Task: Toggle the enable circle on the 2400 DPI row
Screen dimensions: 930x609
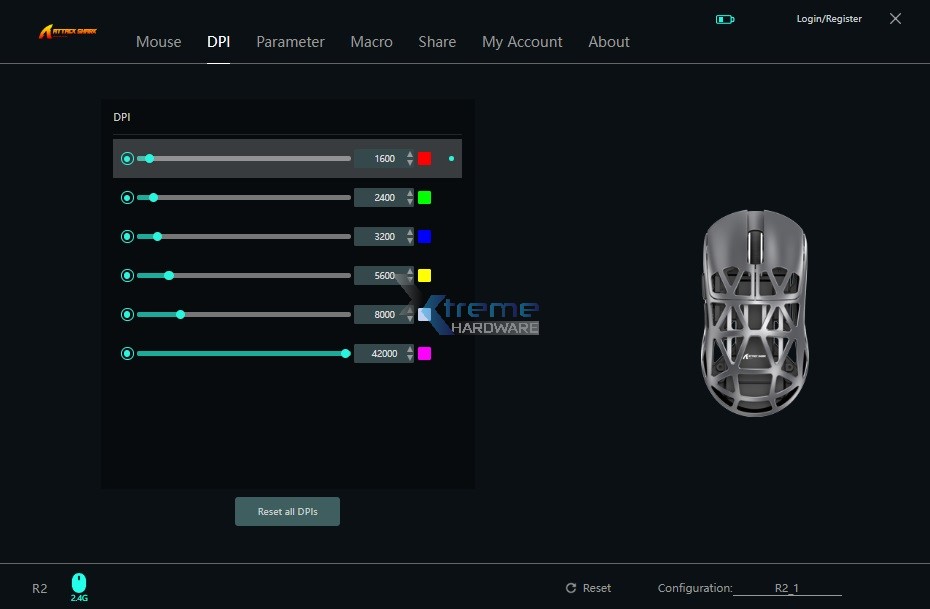Action: [127, 197]
